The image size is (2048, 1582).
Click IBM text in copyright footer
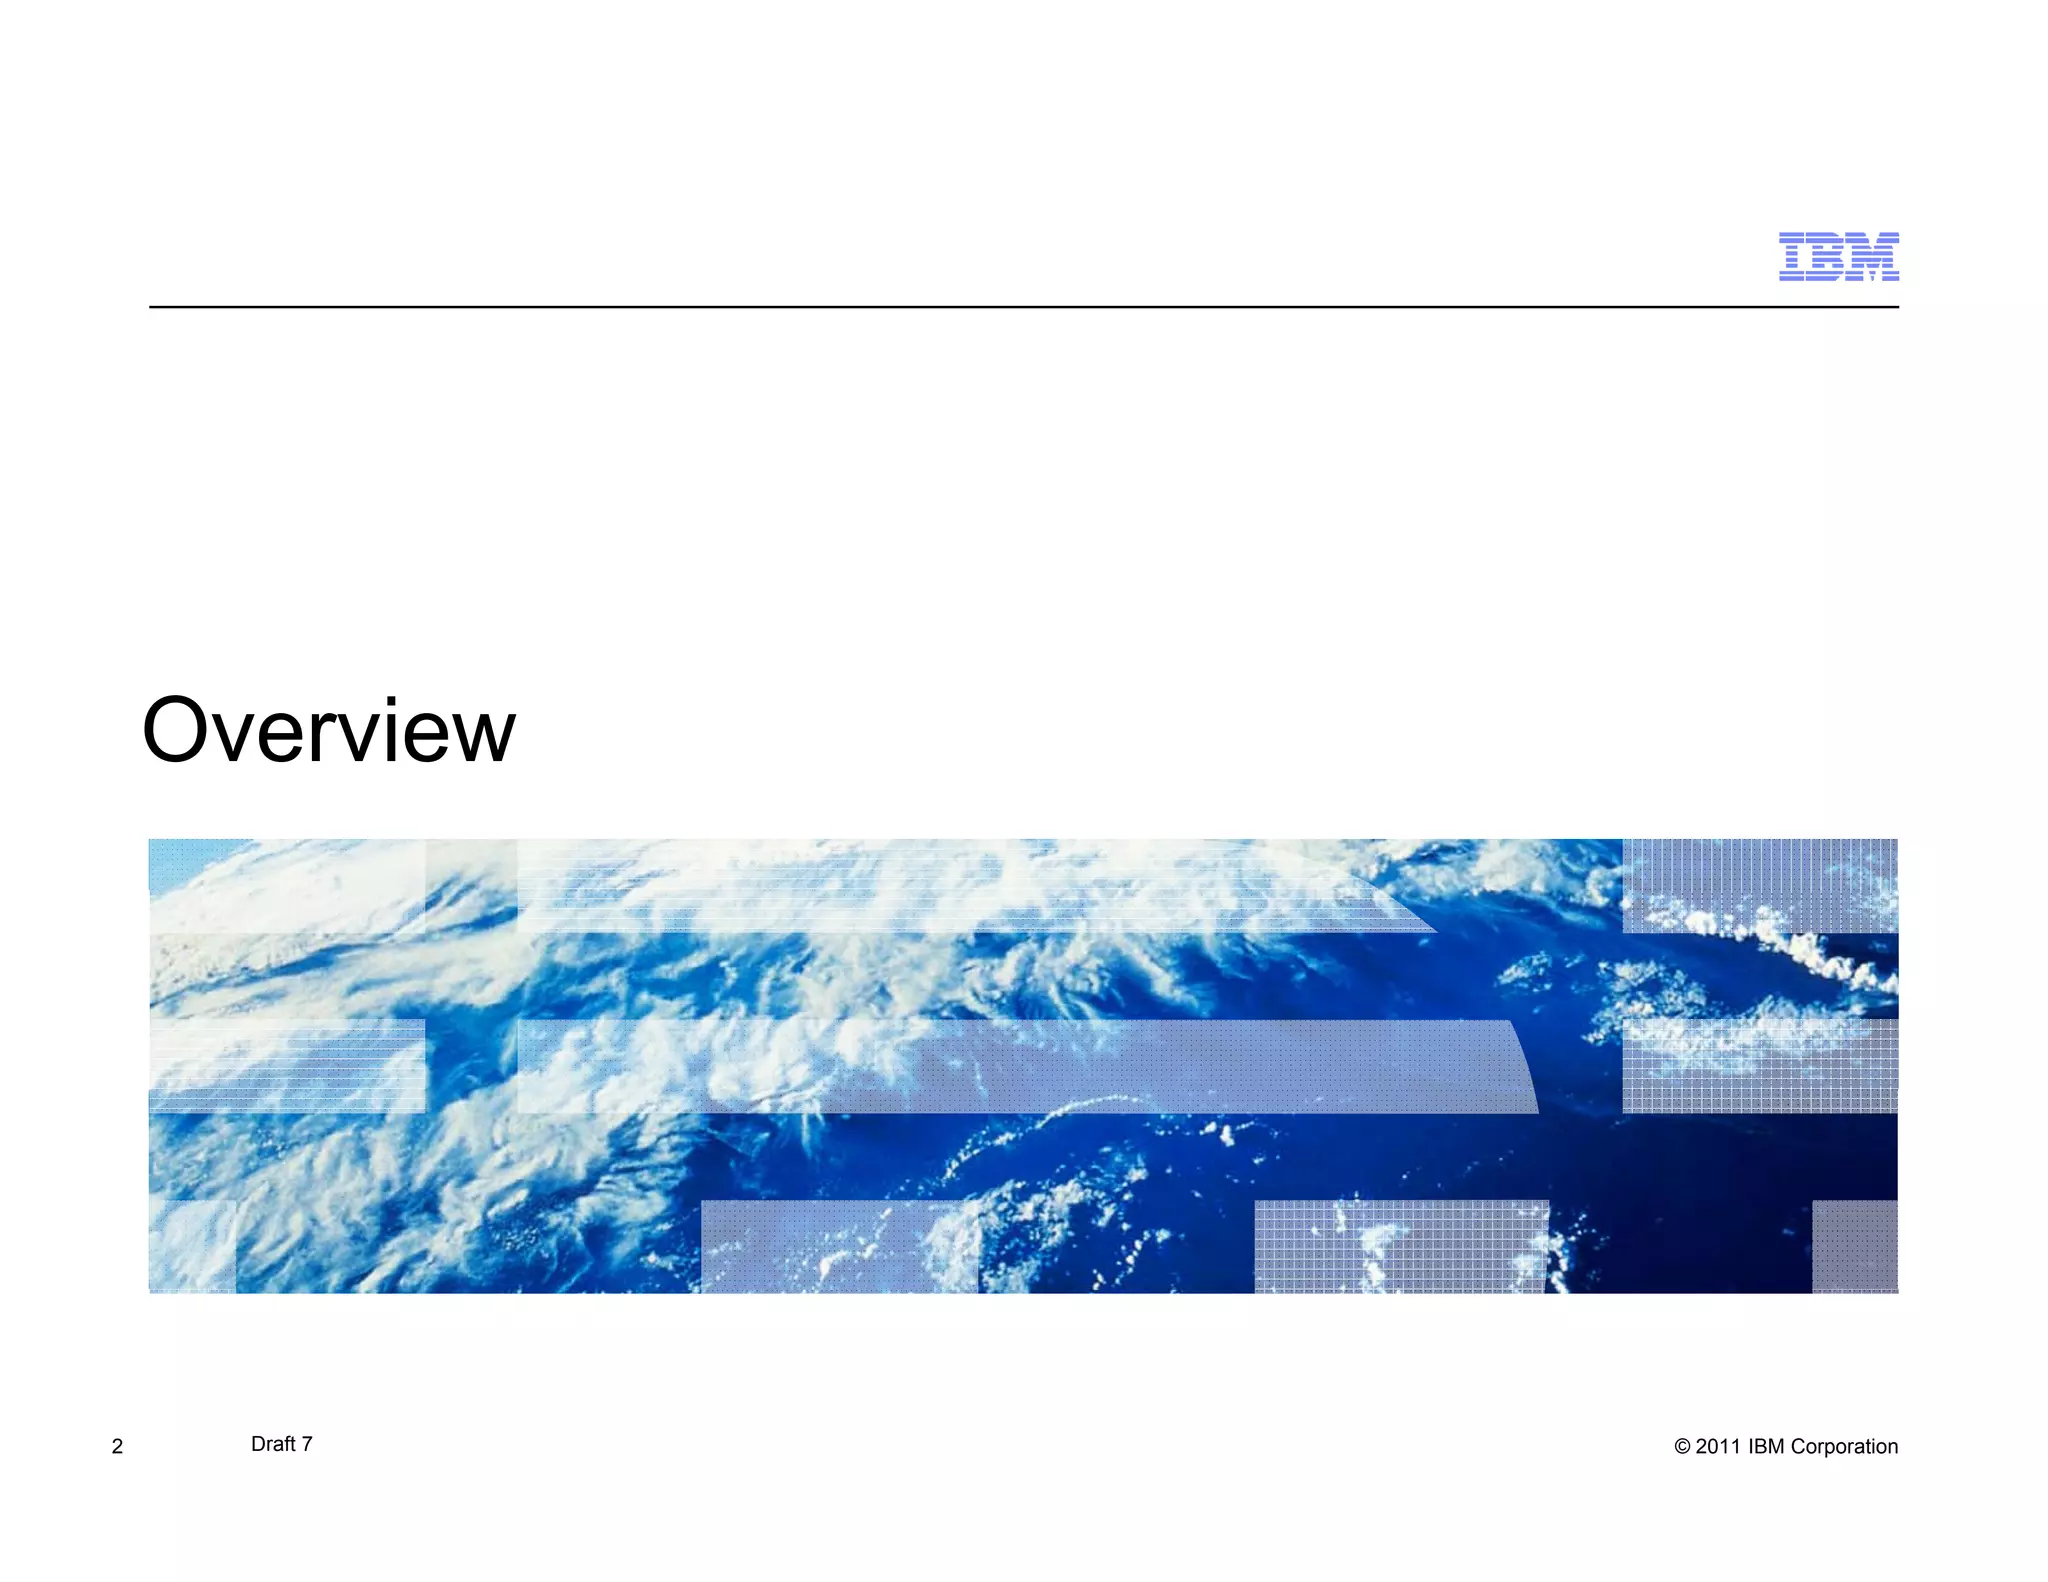(x=1766, y=1447)
